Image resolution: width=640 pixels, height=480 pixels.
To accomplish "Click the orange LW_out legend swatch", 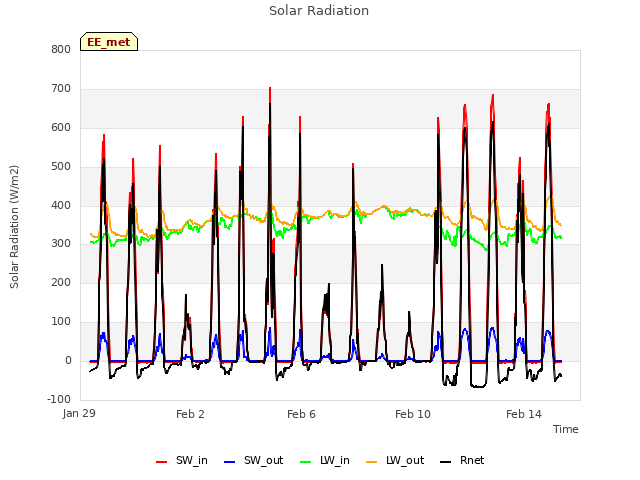I will [x=372, y=462].
